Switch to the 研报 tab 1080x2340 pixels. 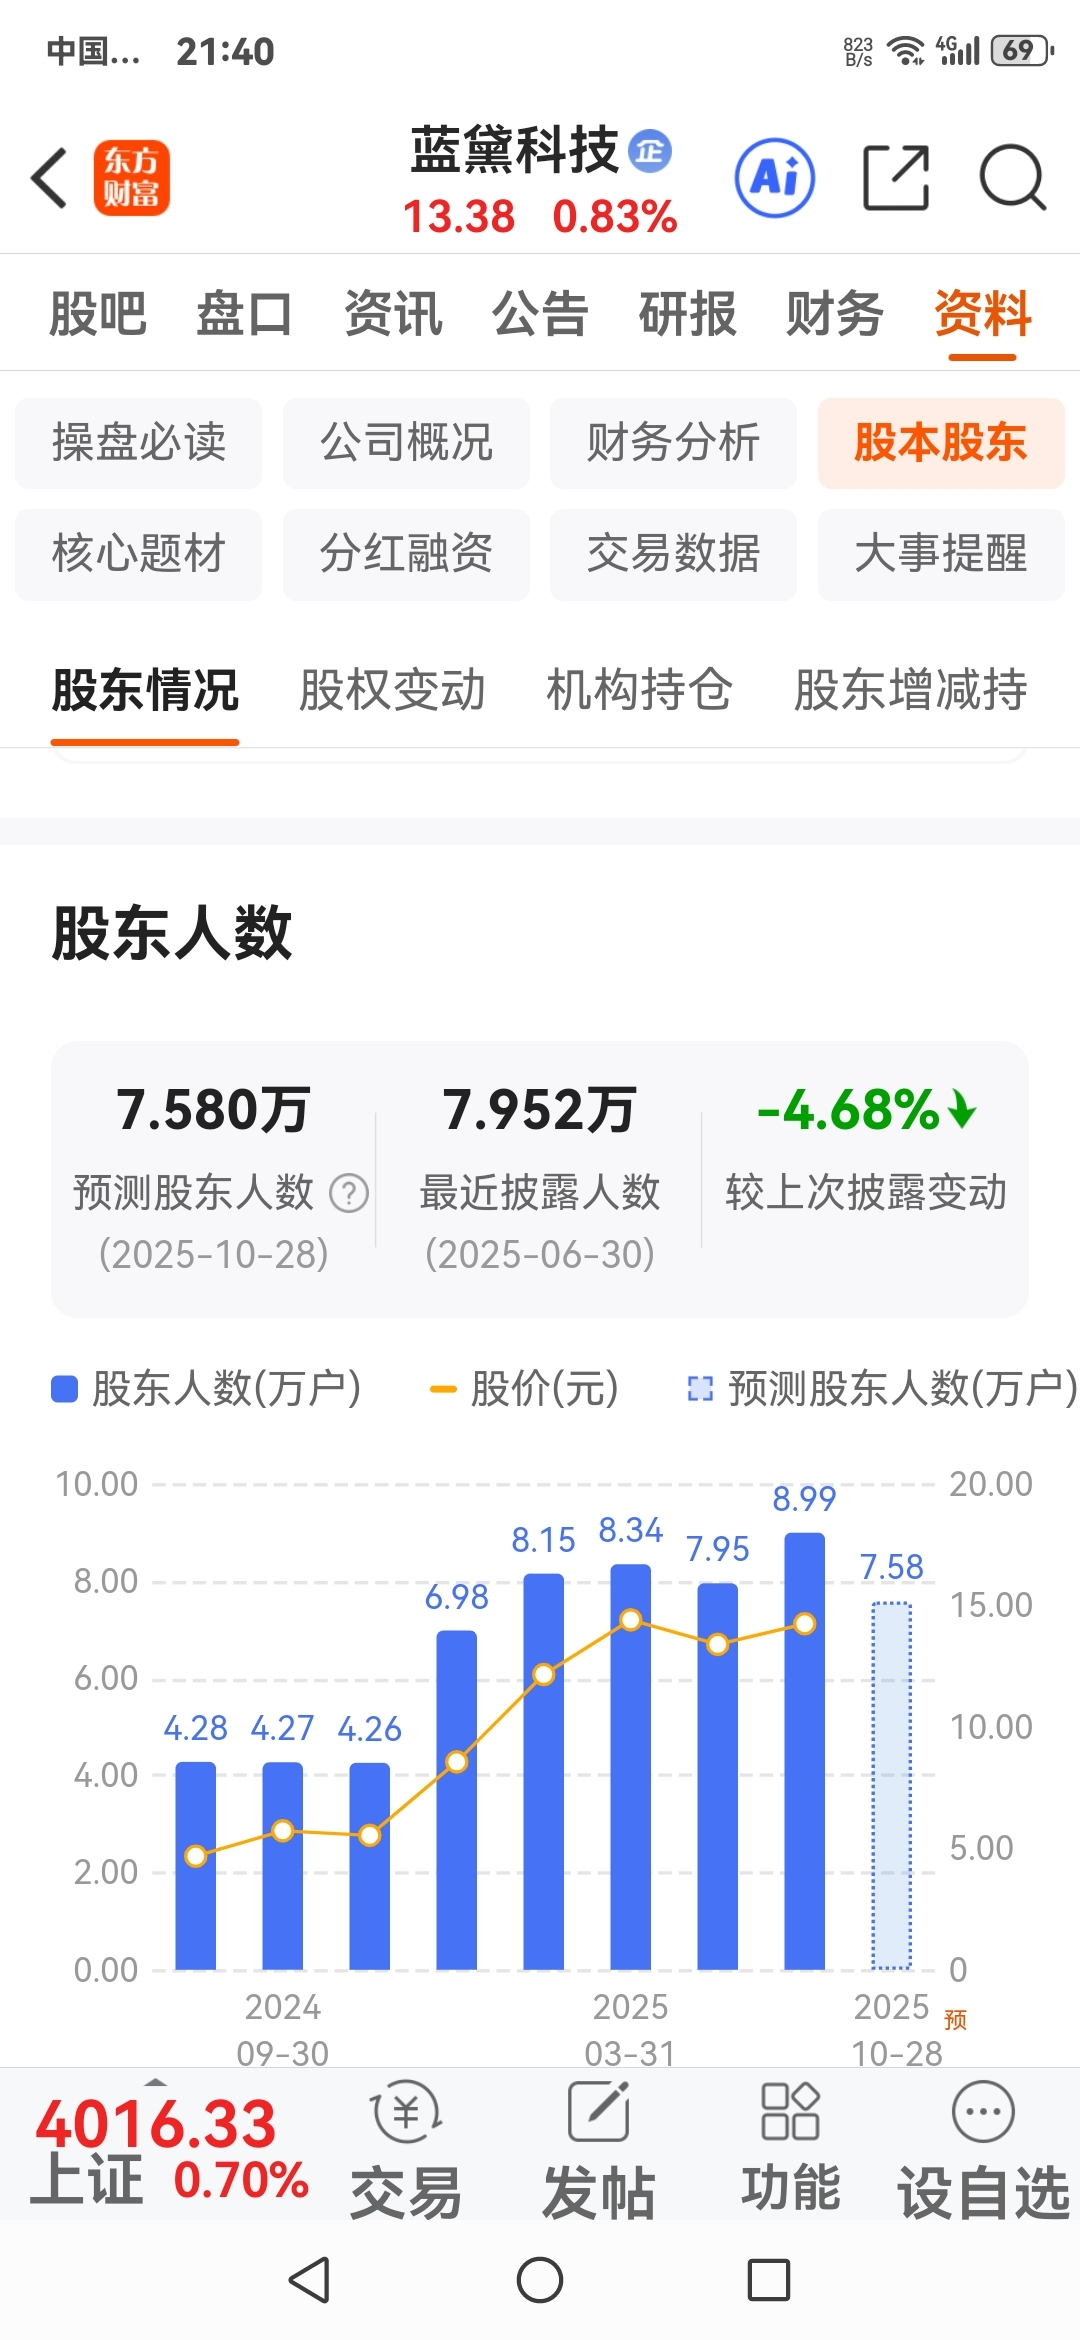pyautogui.click(x=688, y=314)
